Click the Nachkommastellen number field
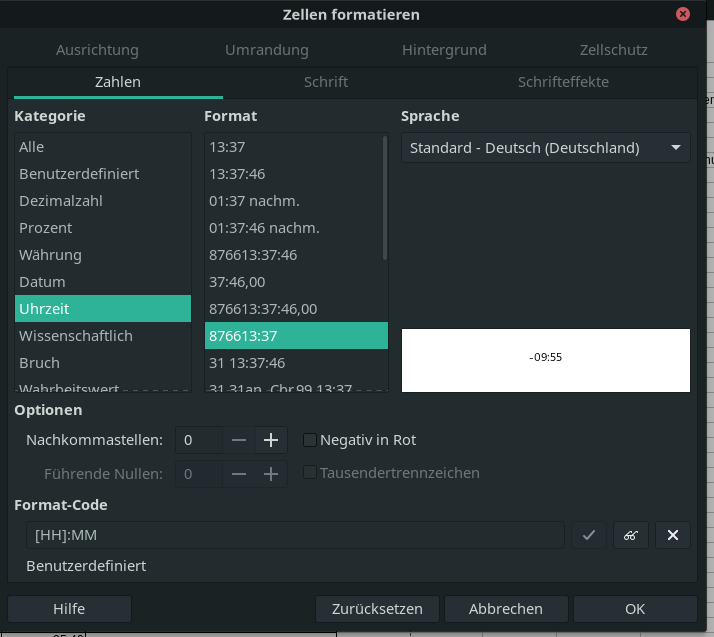This screenshot has height=637, width=714. click(199, 440)
